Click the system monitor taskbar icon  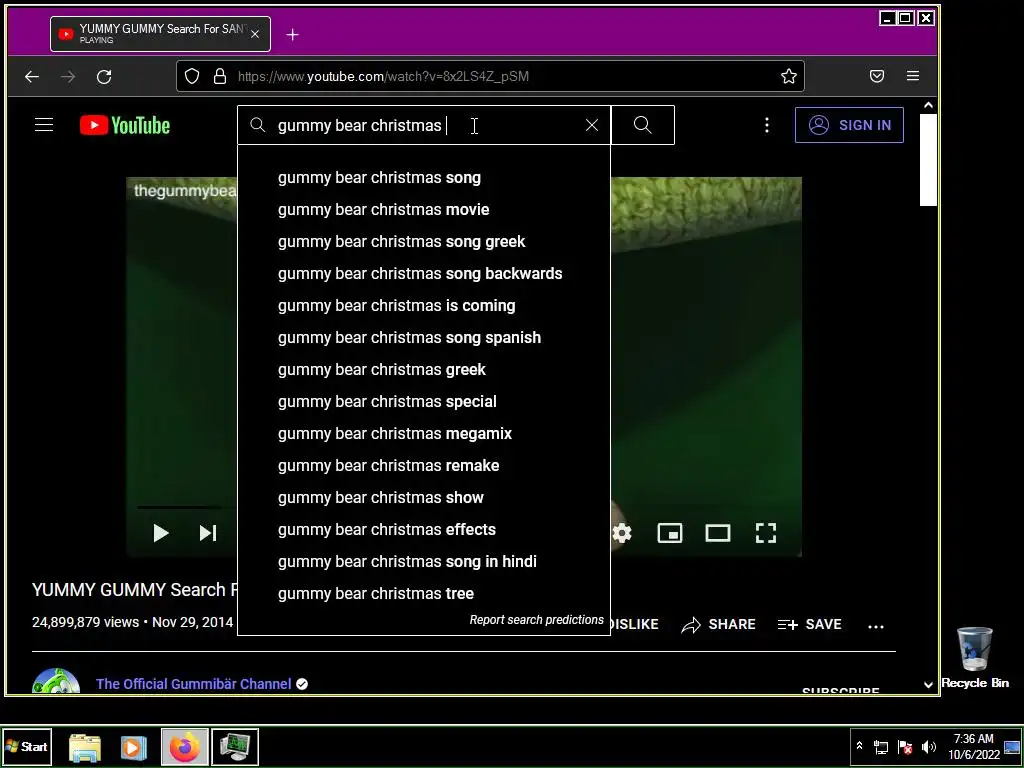(x=234, y=747)
